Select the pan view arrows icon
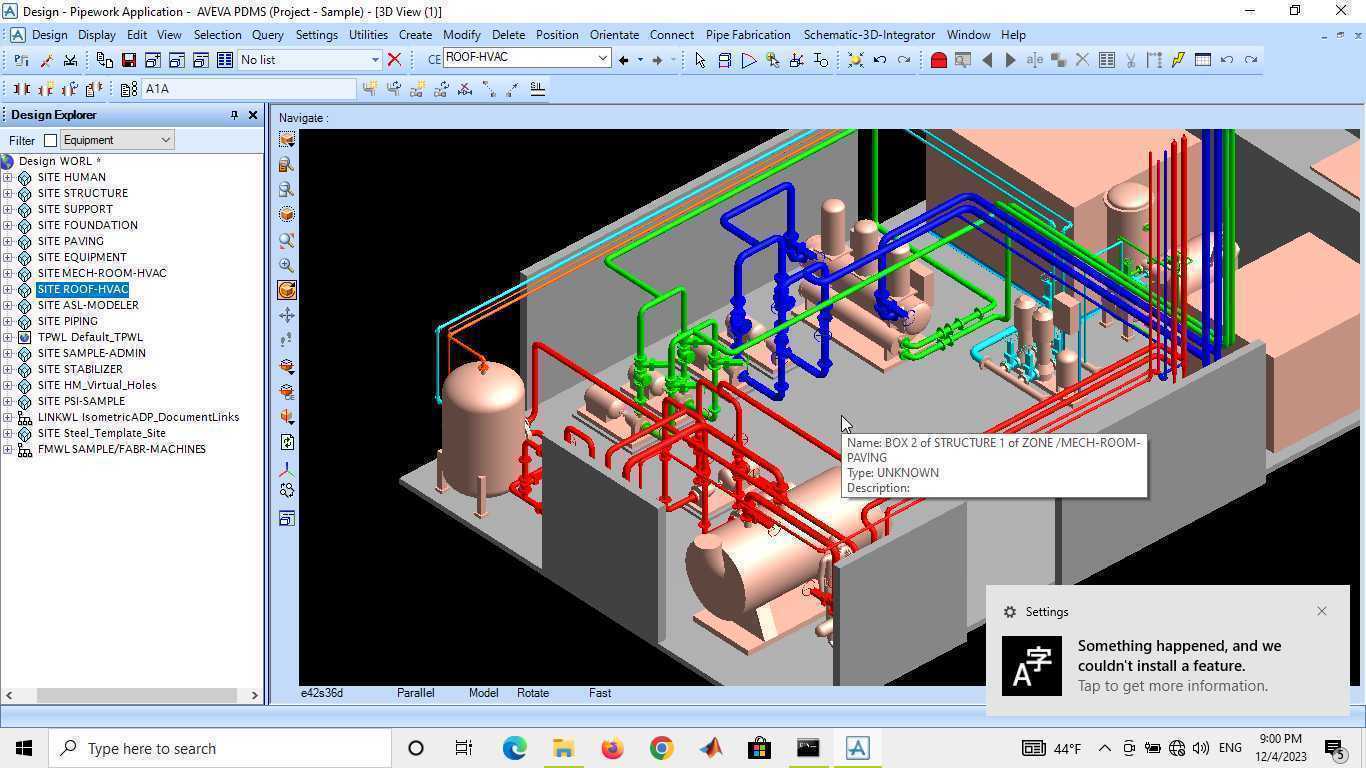1366x768 pixels. 287,315
